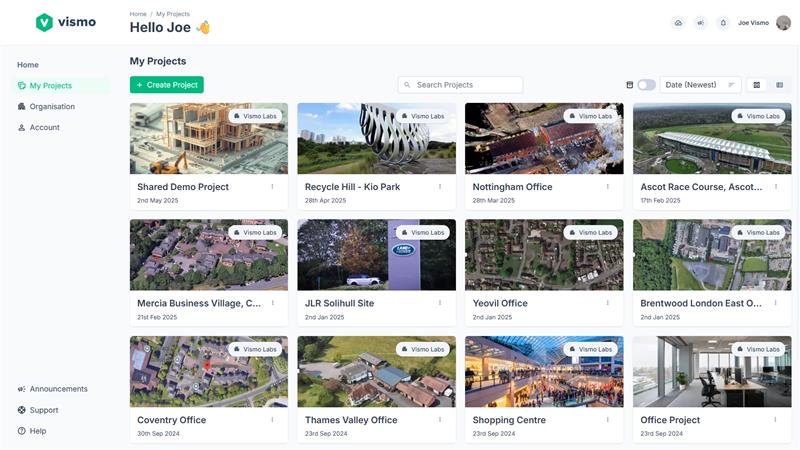
Task: Click Joe Vismo profile avatar
Action: click(x=783, y=22)
